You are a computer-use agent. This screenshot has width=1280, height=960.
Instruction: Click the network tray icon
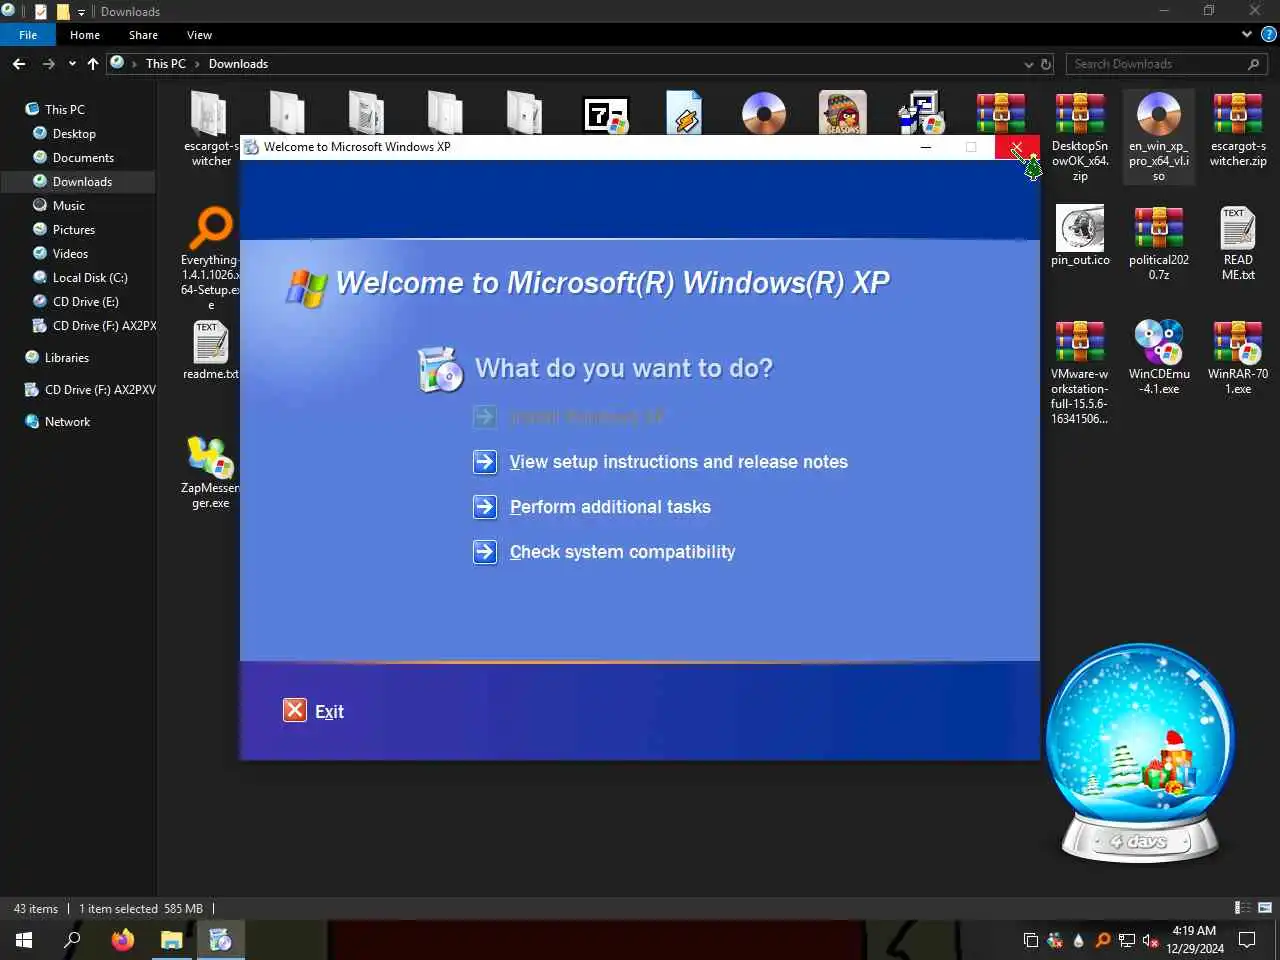[x=1126, y=940]
